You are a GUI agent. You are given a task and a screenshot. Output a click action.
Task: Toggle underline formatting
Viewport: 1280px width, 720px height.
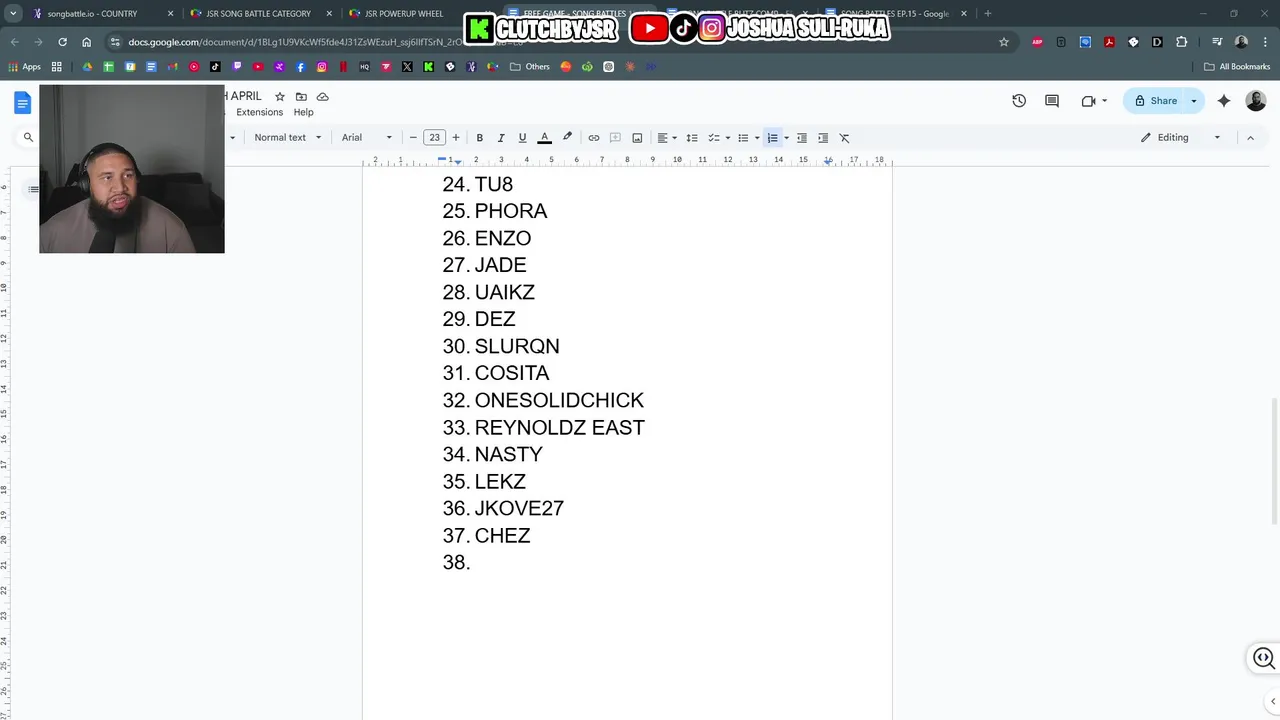522,138
